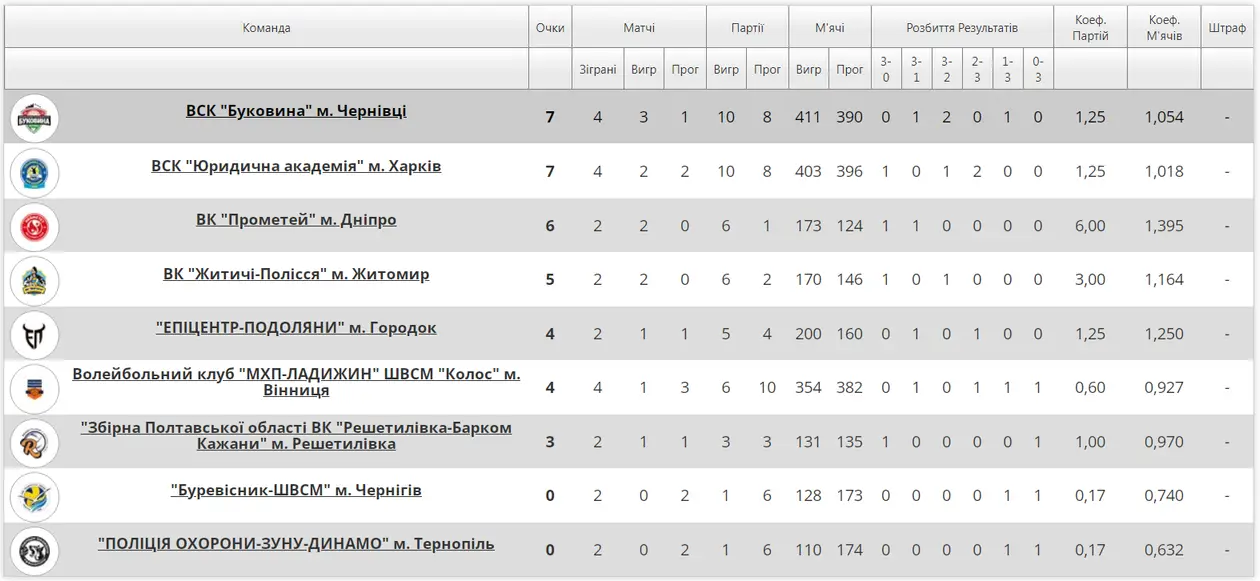Open "ПОЛІЦІЯ ОХОРОНИ-ЗУНУ-ДИНАМО" м. Тернопіль link

coord(296,545)
